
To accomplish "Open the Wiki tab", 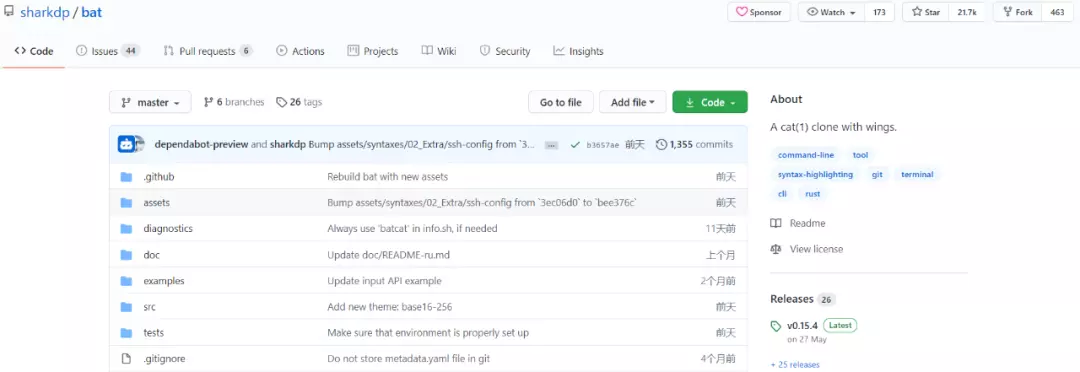I will click(x=439, y=51).
